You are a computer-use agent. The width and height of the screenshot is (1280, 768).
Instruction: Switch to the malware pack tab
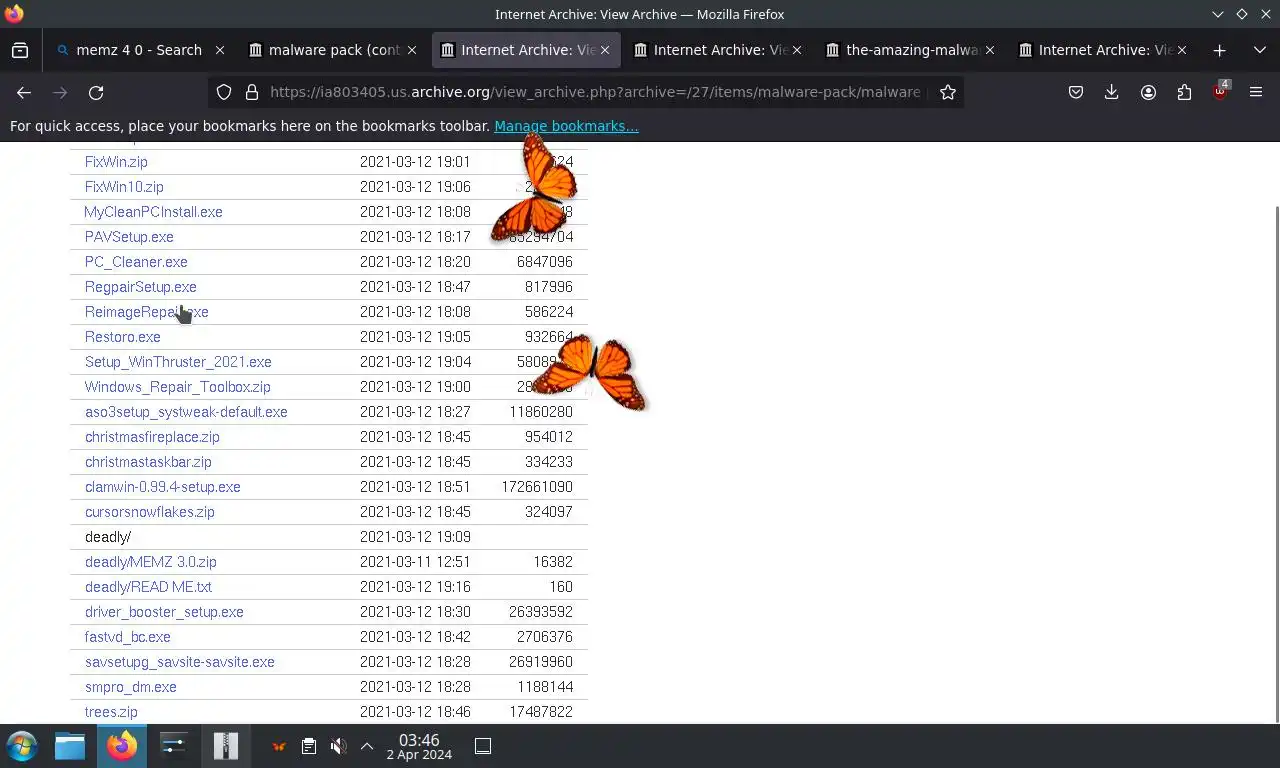[334, 50]
